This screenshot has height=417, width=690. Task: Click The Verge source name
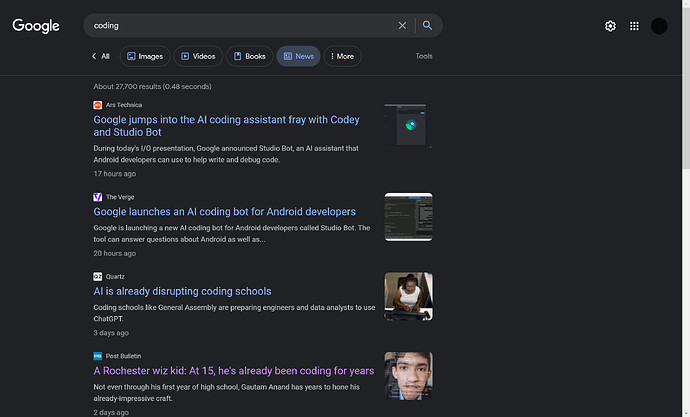[120, 197]
